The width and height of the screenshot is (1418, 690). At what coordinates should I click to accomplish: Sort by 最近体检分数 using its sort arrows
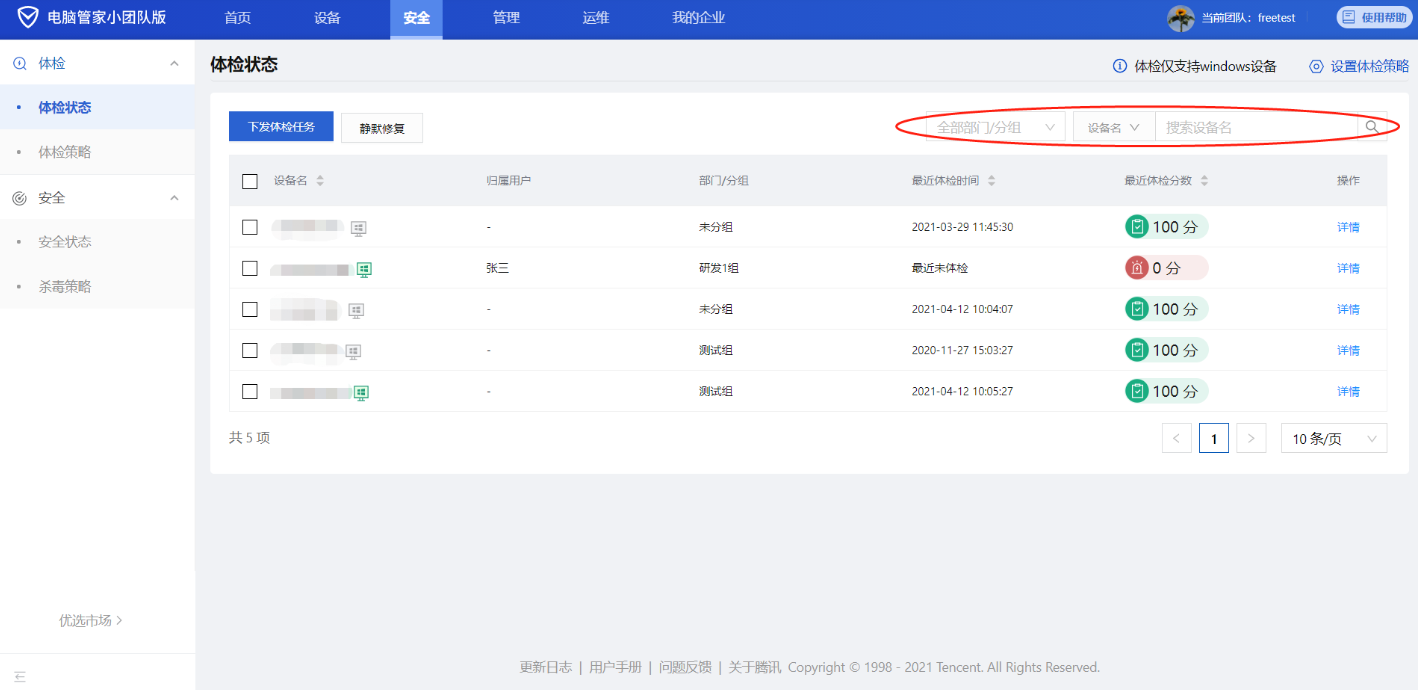pyautogui.click(x=1204, y=181)
